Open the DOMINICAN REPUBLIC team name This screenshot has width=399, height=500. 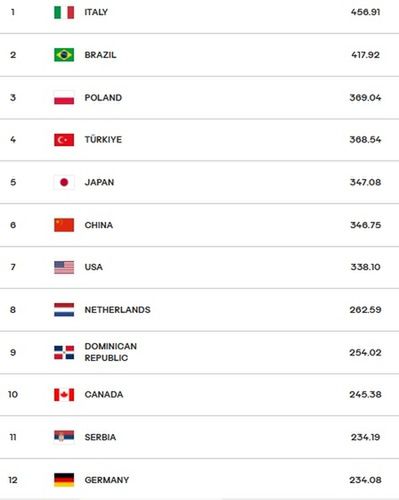(x=111, y=352)
